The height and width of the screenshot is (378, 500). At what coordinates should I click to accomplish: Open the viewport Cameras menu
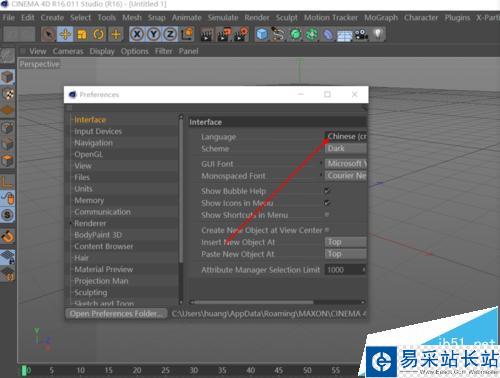pyautogui.click(x=68, y=51)
